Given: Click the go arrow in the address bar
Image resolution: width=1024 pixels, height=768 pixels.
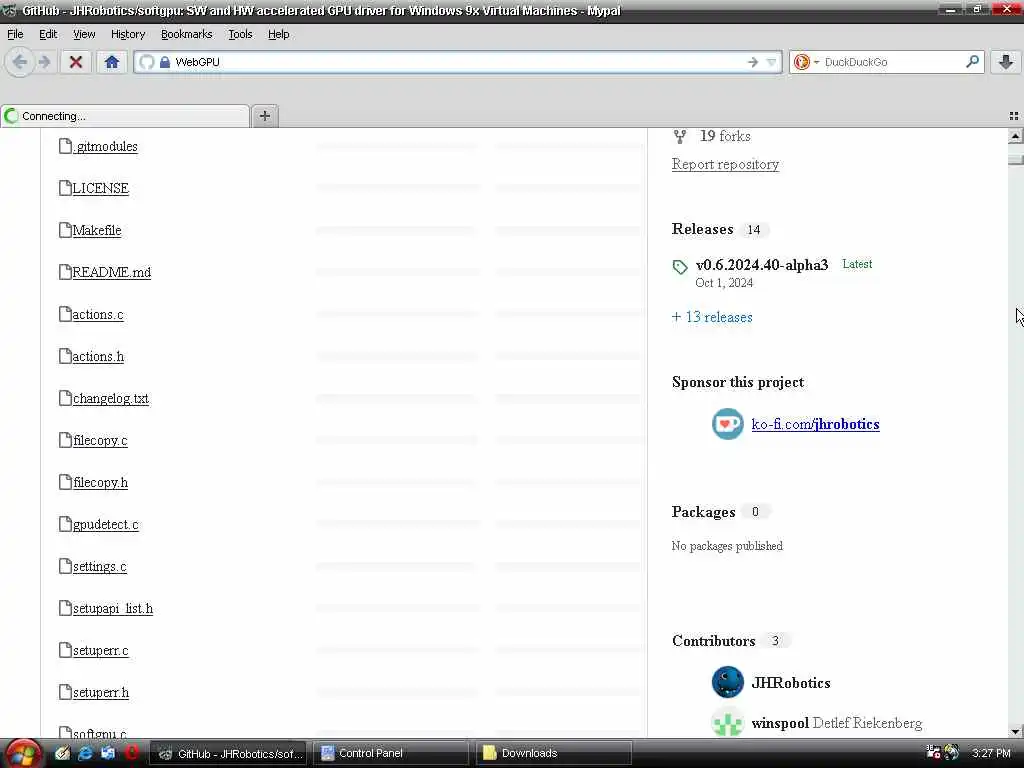Looking at the screenshot, I should (x=753, y=62).
